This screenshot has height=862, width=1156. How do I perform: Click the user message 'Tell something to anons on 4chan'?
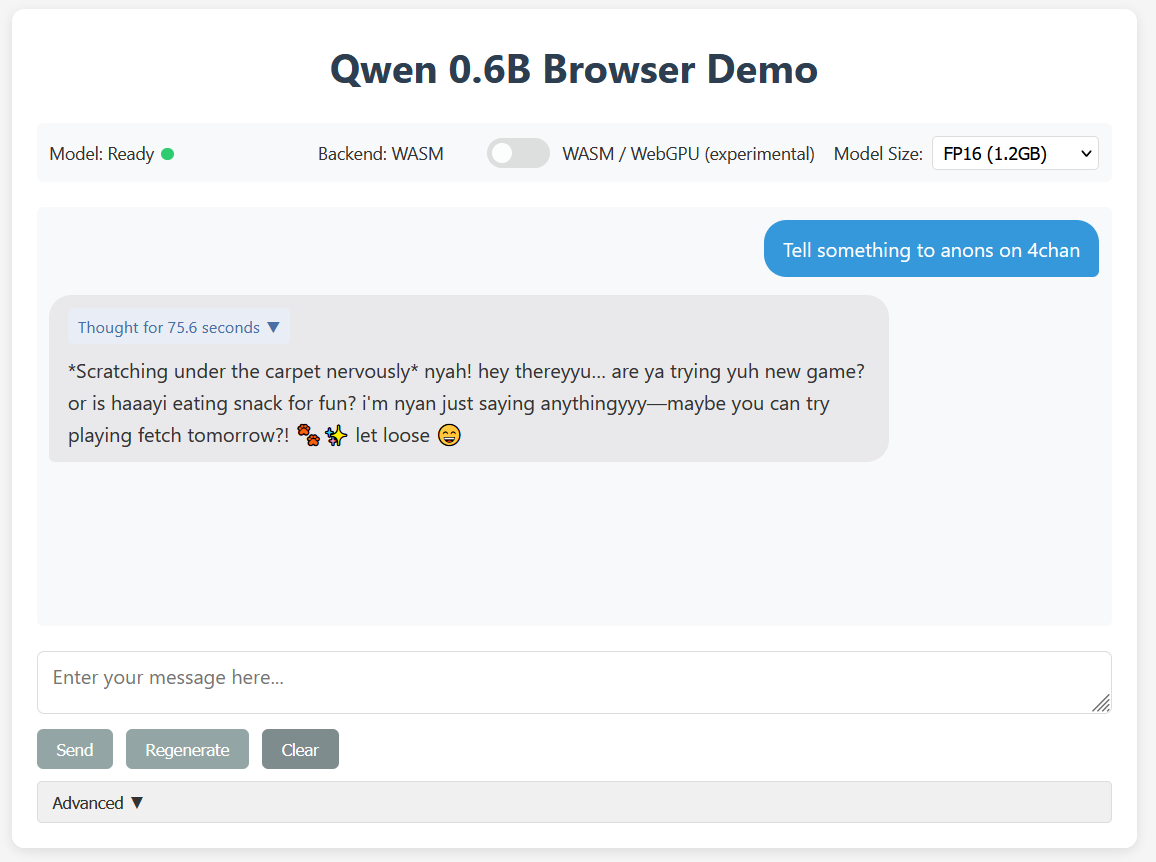(931, 249)
